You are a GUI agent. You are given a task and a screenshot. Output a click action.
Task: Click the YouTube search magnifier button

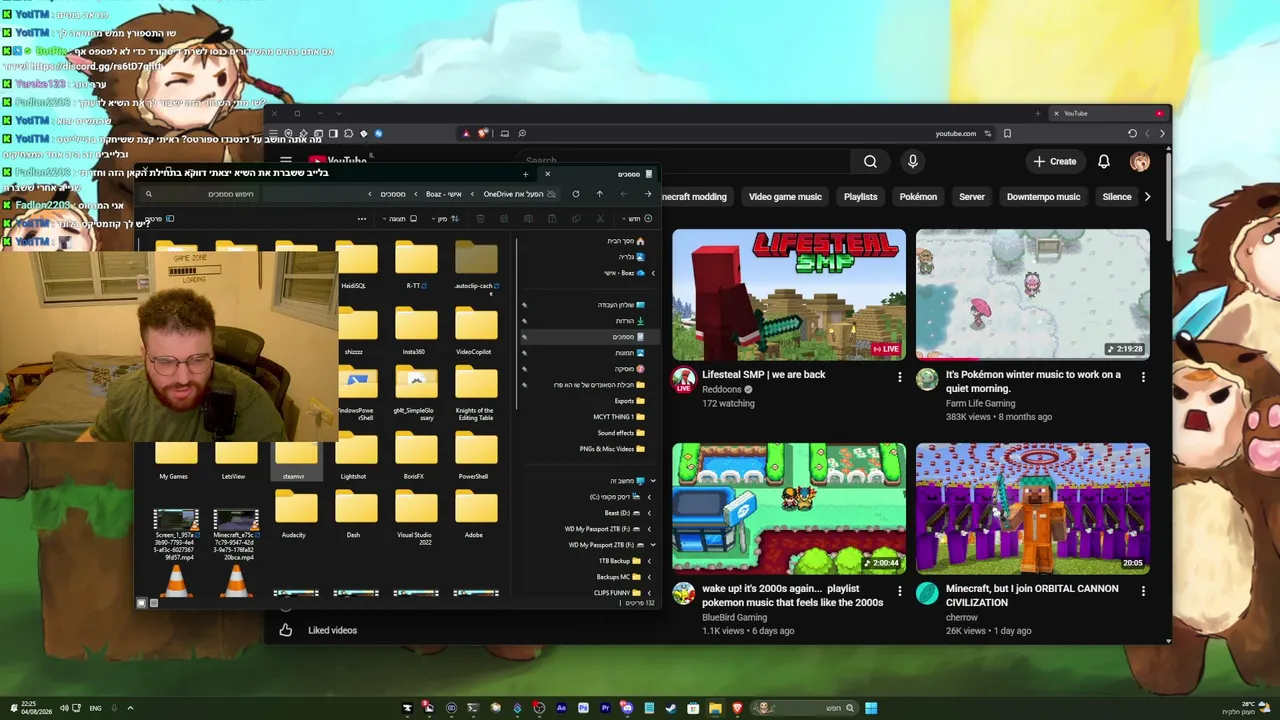870,161
